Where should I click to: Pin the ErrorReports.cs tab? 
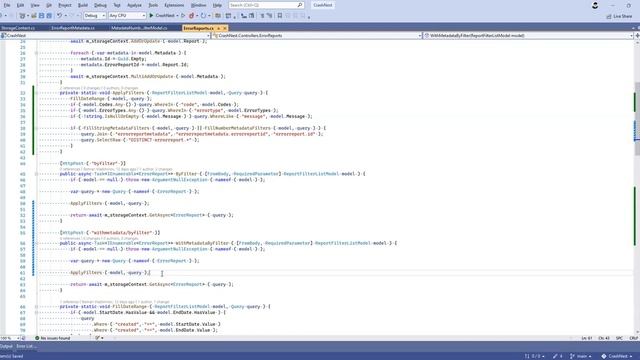click(x=218, y=28)
